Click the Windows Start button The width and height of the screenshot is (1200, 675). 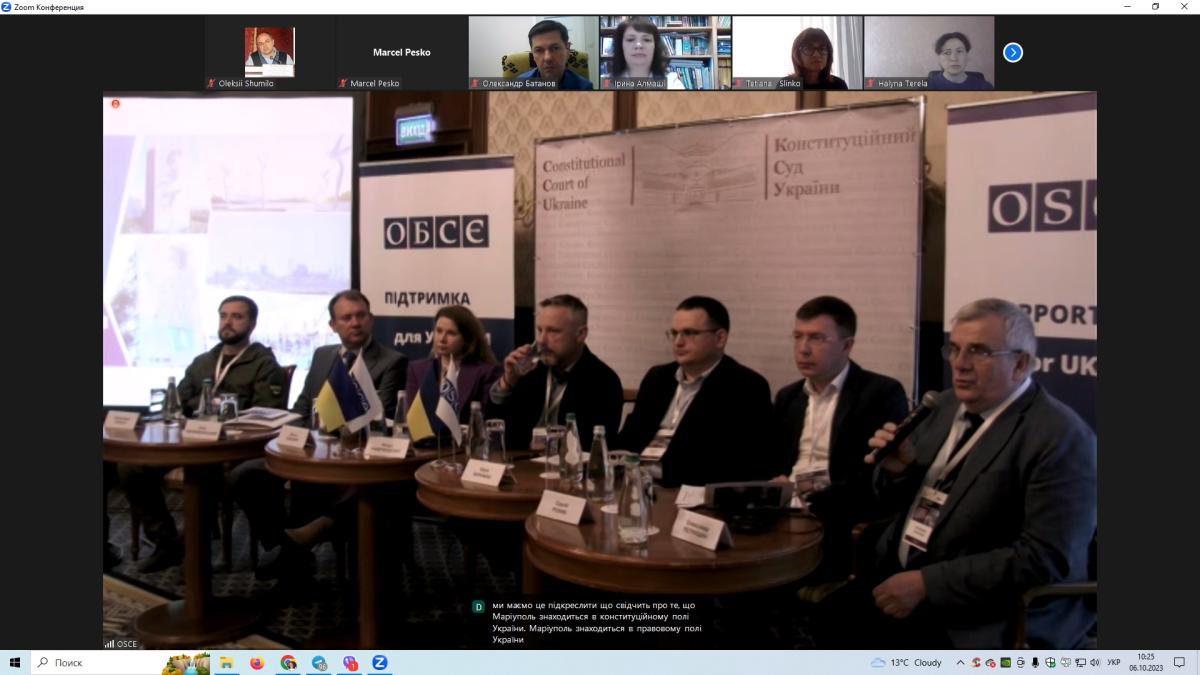(15, 662)
